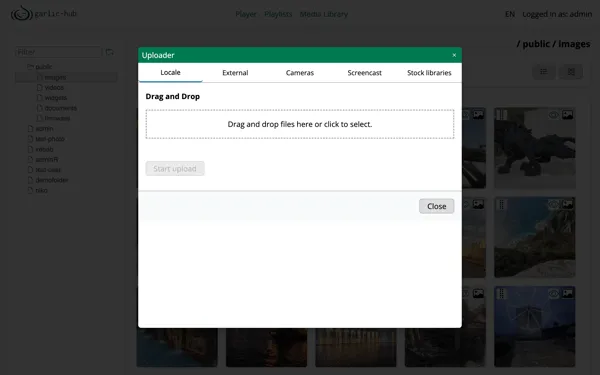The height and width of the screenshot is (375, 600).
Task: Switch to the Locale tab
Action: (170, 73)
